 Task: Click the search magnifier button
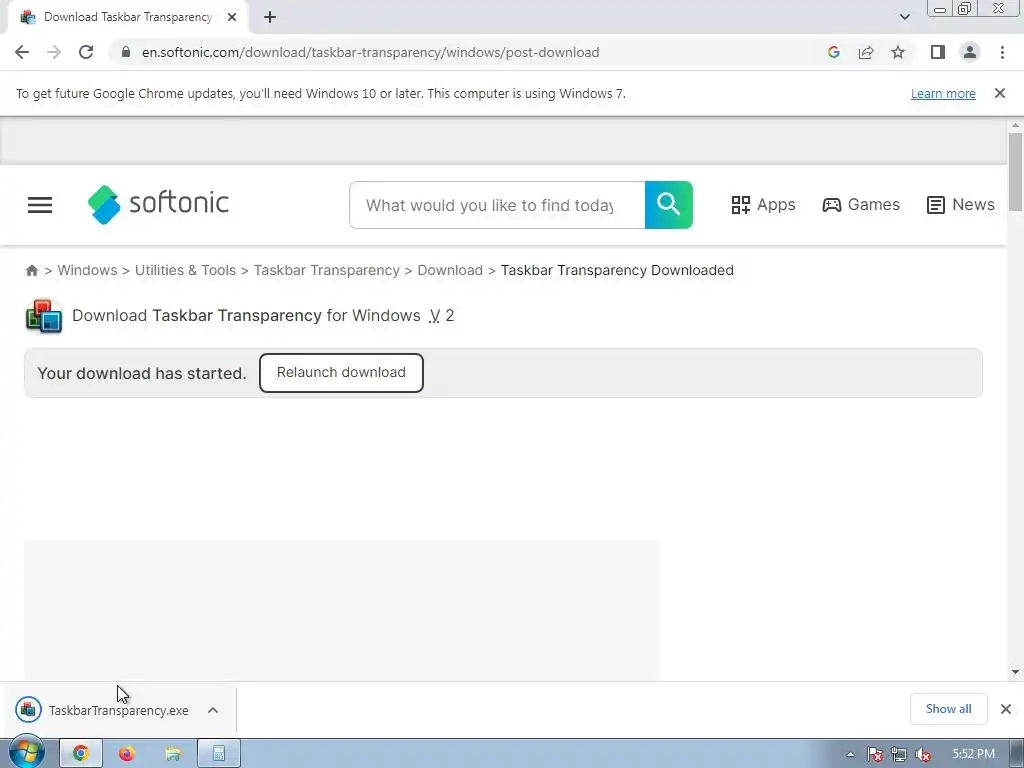[x=669, y=205]
